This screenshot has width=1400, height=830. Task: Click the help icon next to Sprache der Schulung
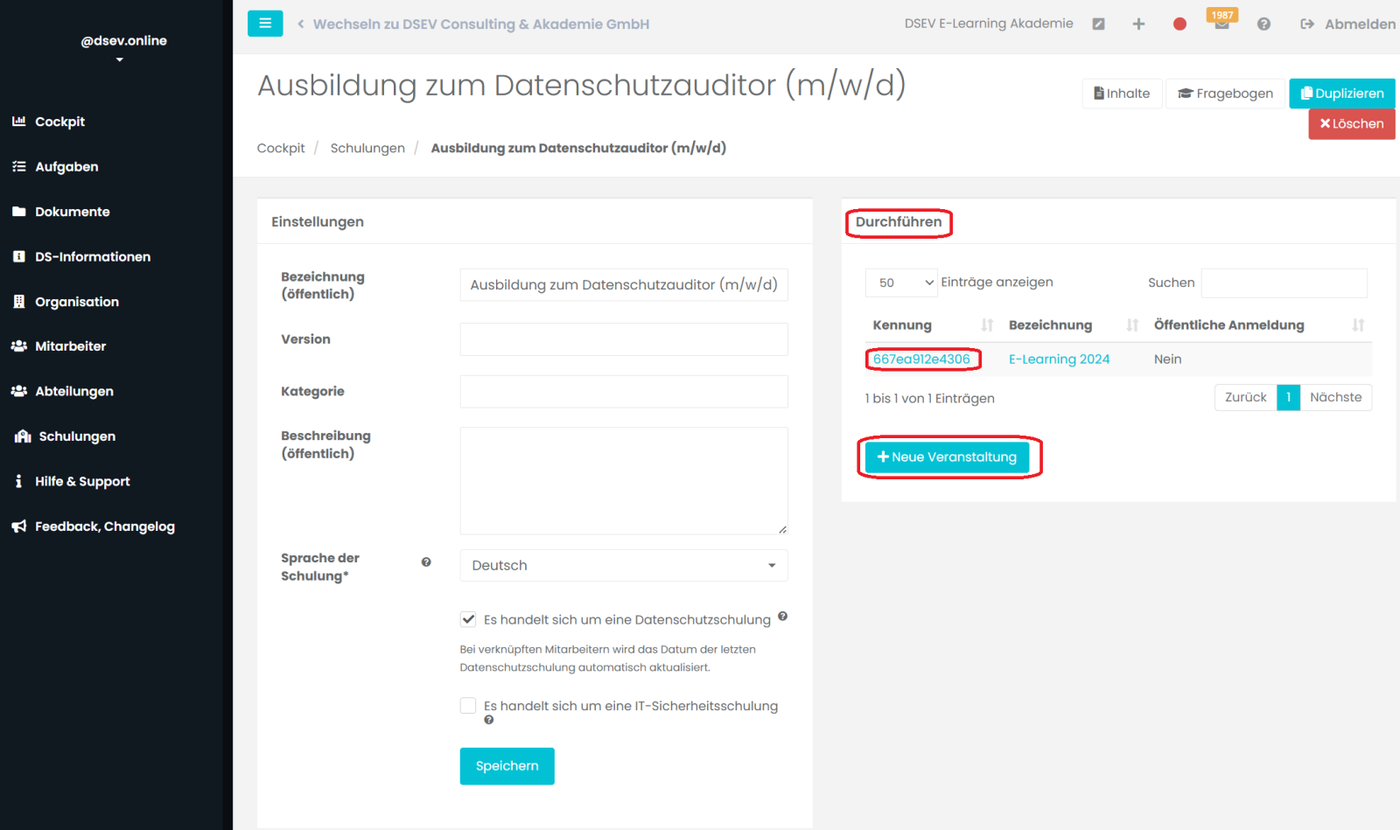click(426, 562)
